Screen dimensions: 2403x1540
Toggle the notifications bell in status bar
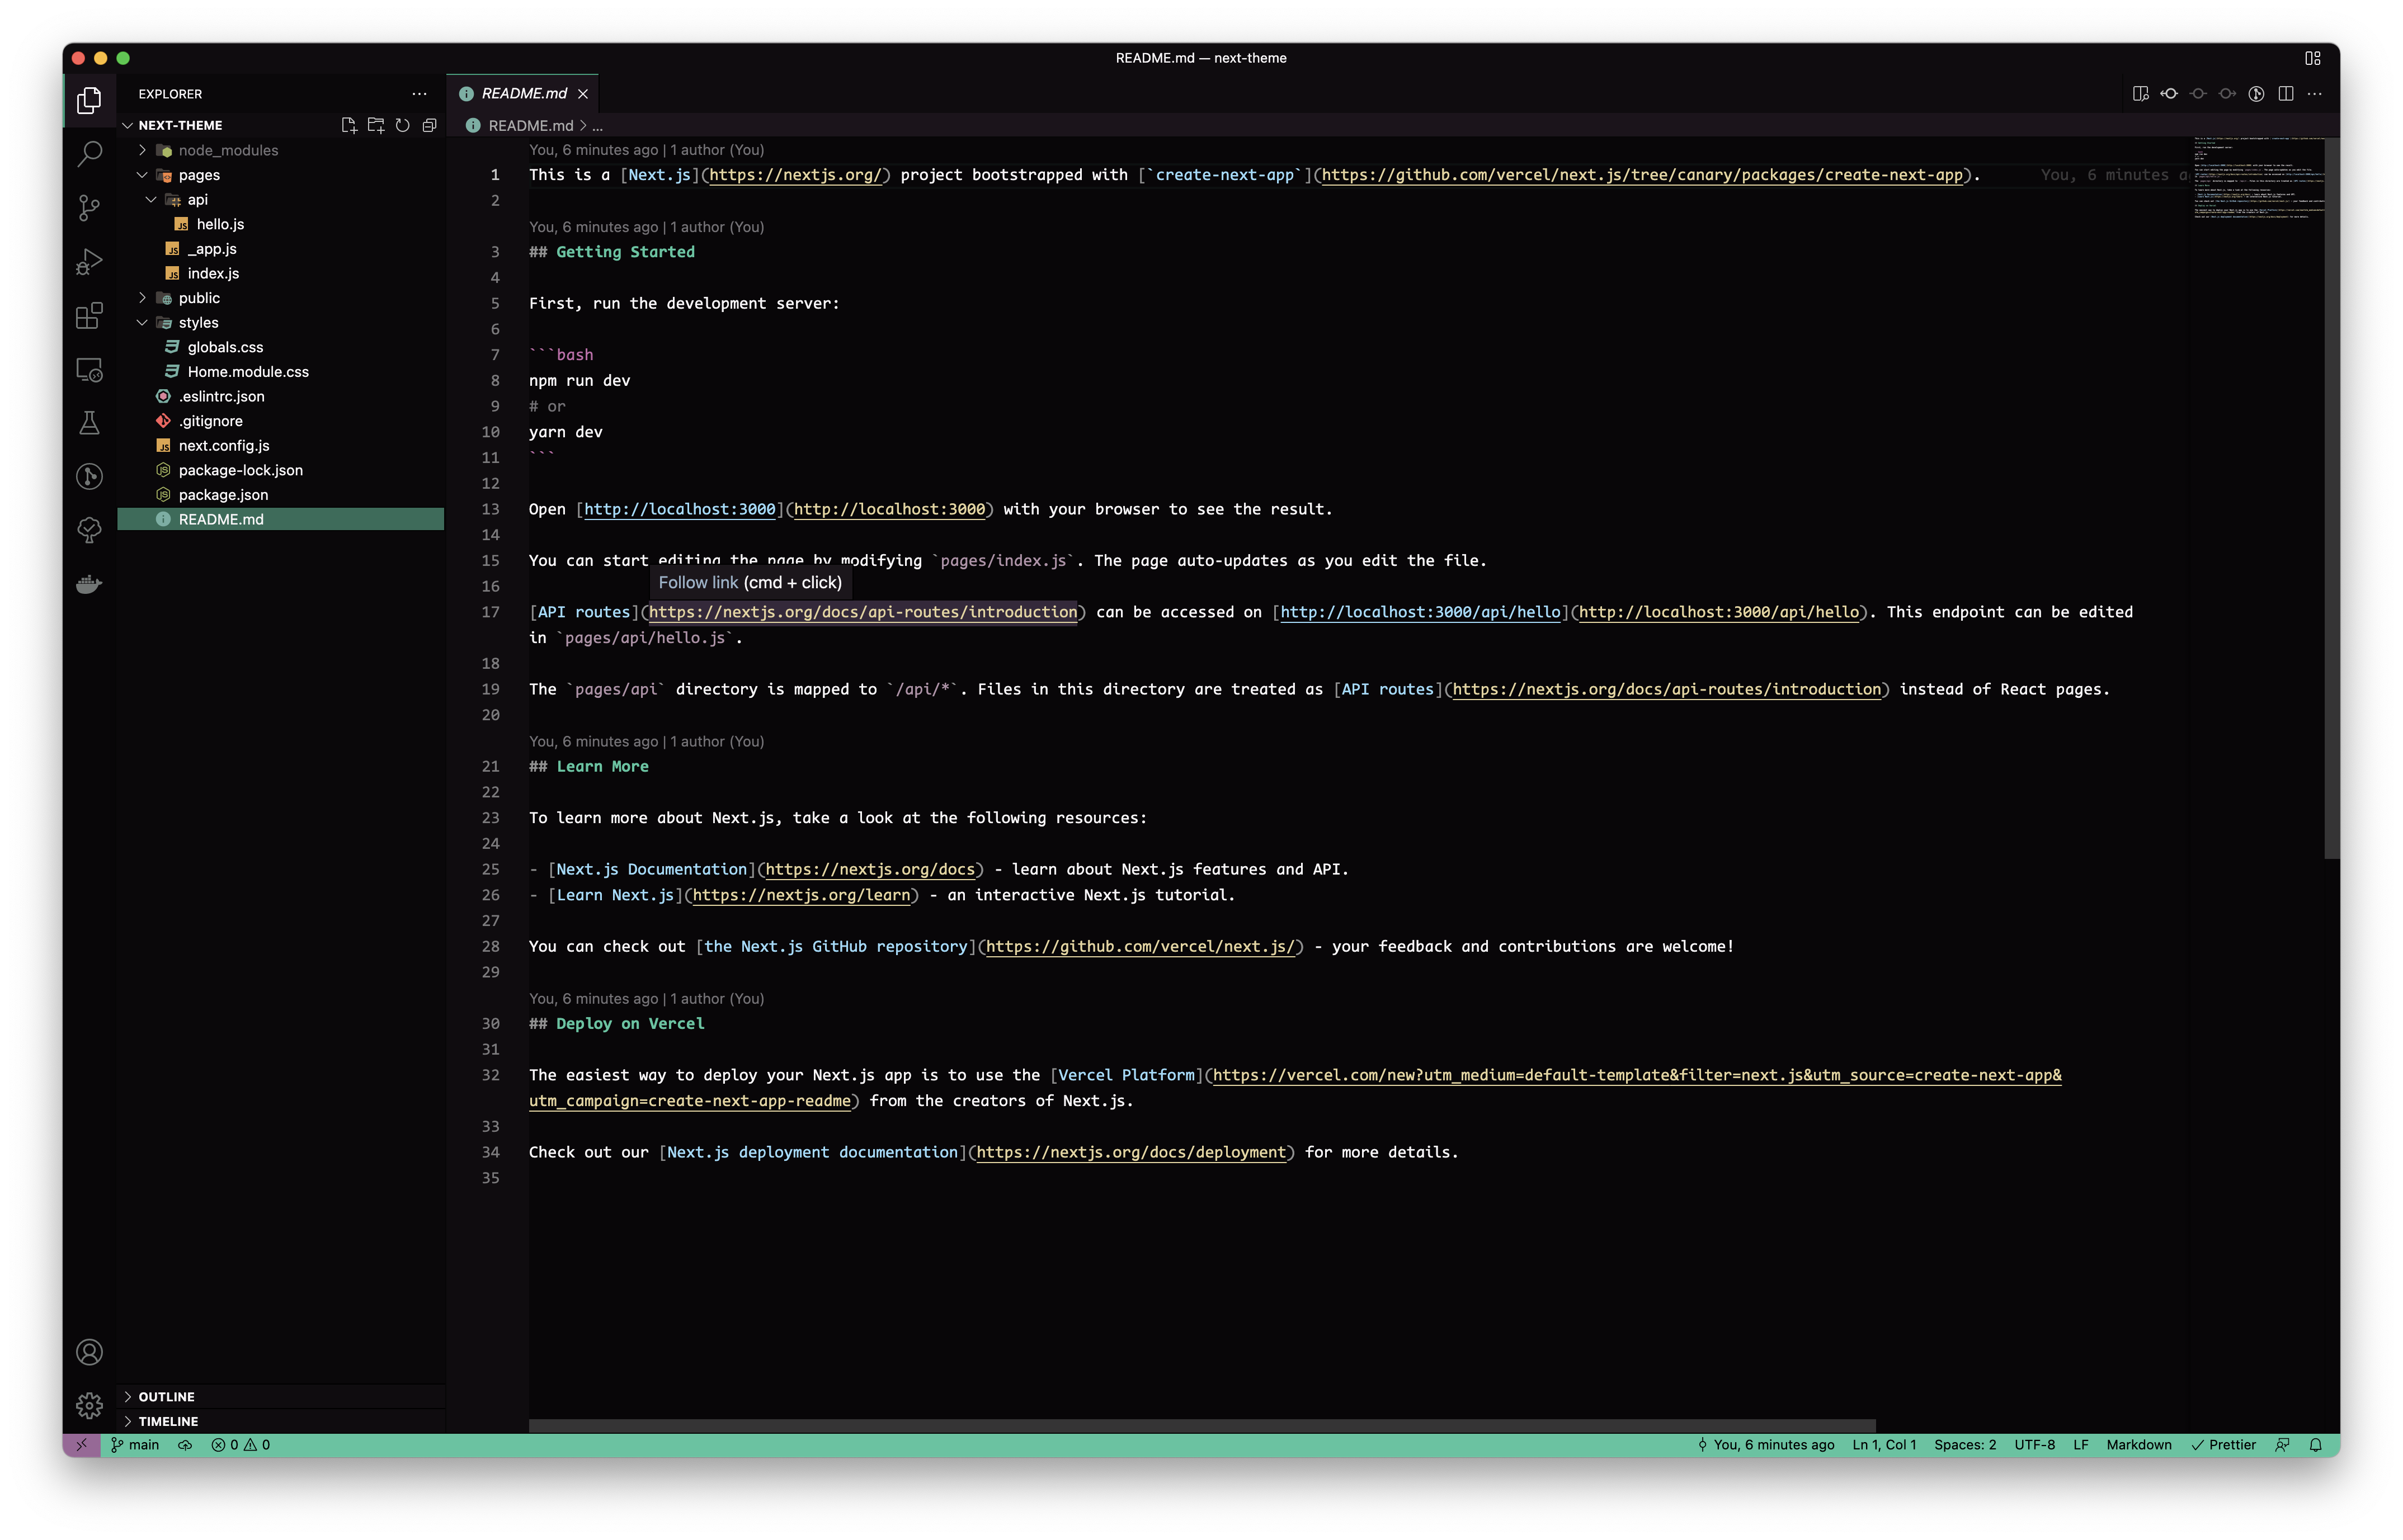click(x=2315, y=1445)
